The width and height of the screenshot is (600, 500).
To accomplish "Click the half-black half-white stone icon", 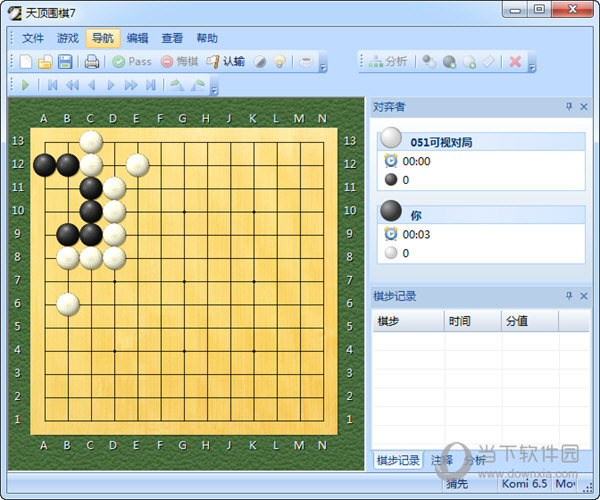I will [260, 62].
